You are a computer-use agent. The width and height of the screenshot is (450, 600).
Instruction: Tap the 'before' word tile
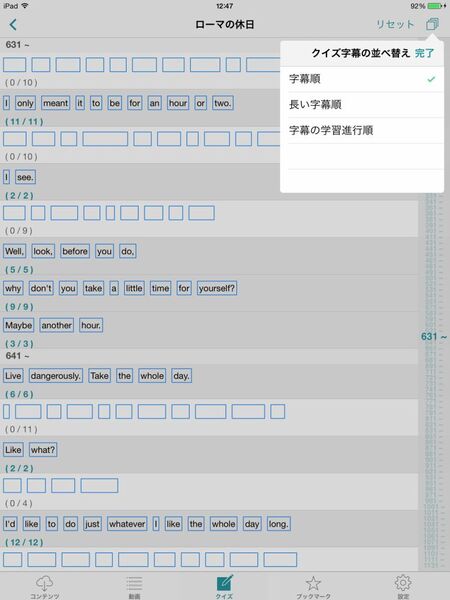[75, 251]
